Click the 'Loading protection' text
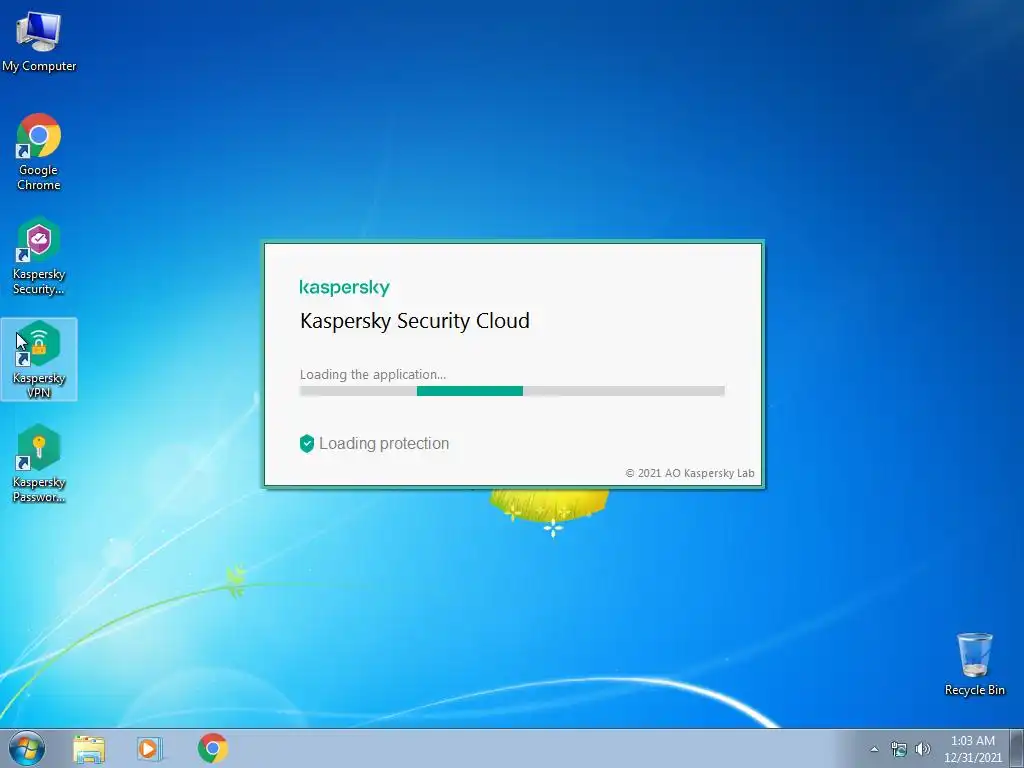Viewport: 1024px width, 768px height. pos(384,443)
